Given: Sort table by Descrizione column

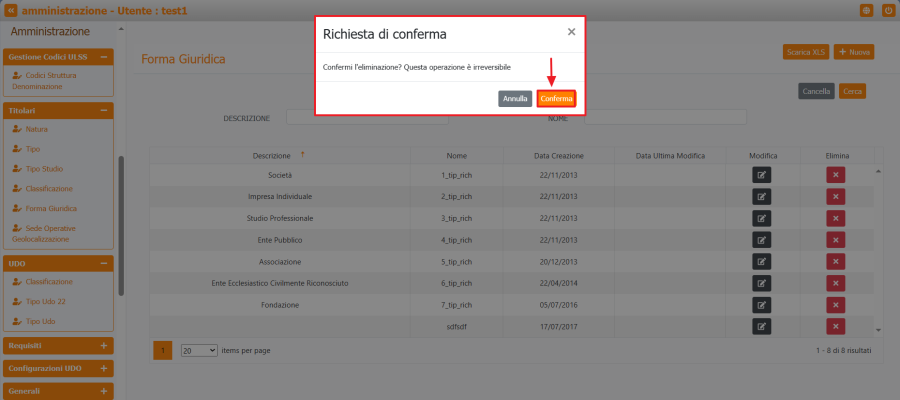Looking at the screenshot, I should 271,156.
